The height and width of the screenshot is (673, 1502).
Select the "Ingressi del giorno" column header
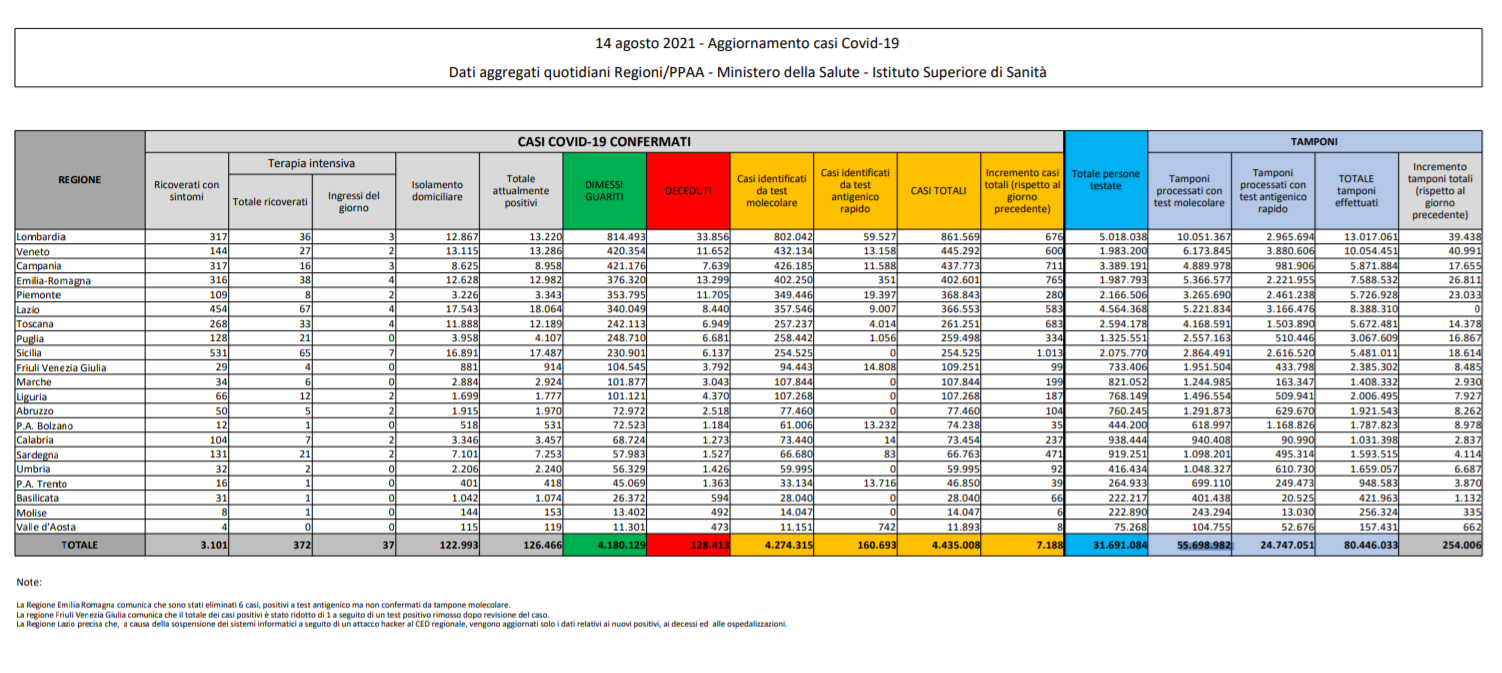click(354, 202)
